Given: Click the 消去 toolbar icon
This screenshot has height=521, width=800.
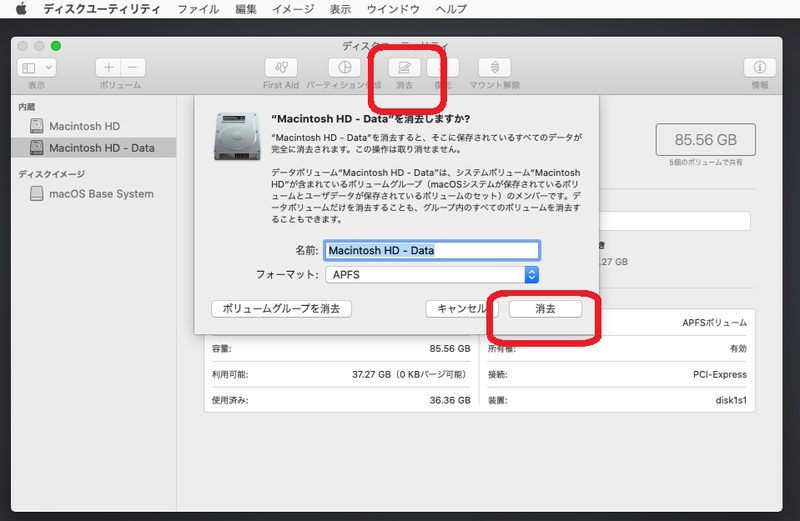Looking at the screenshot, I should (404, 67).
